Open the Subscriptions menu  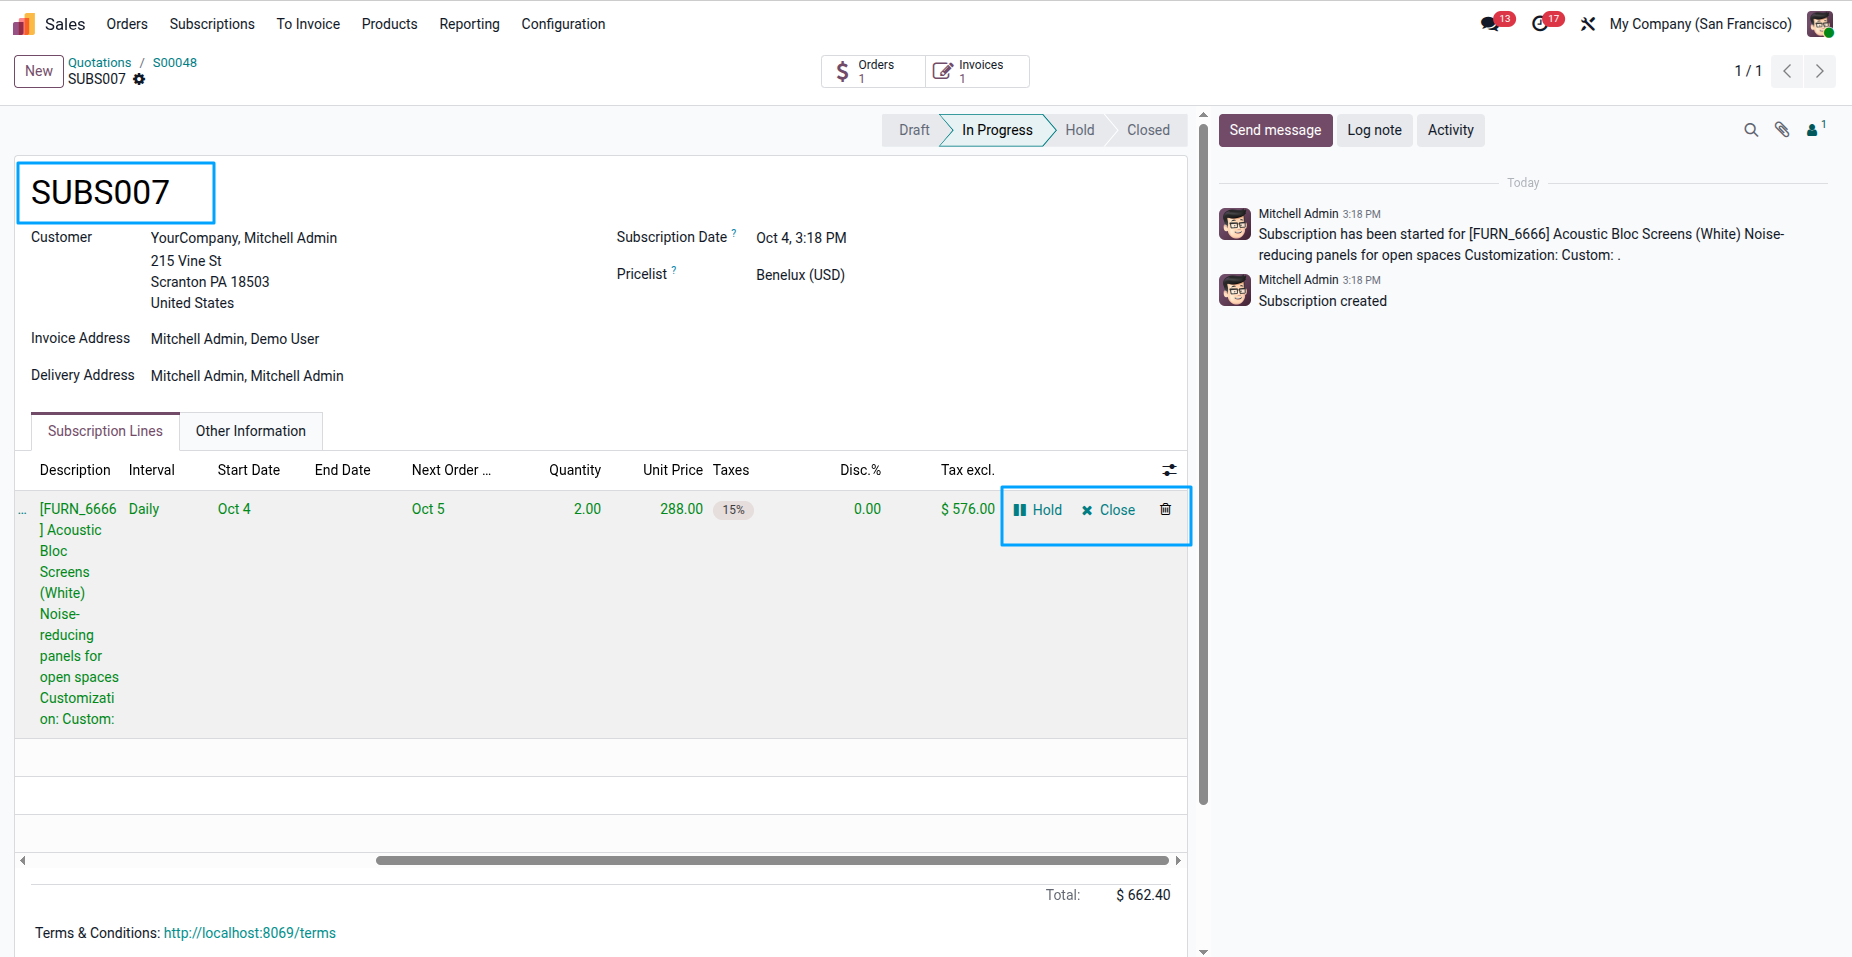(x=212, y=24)
